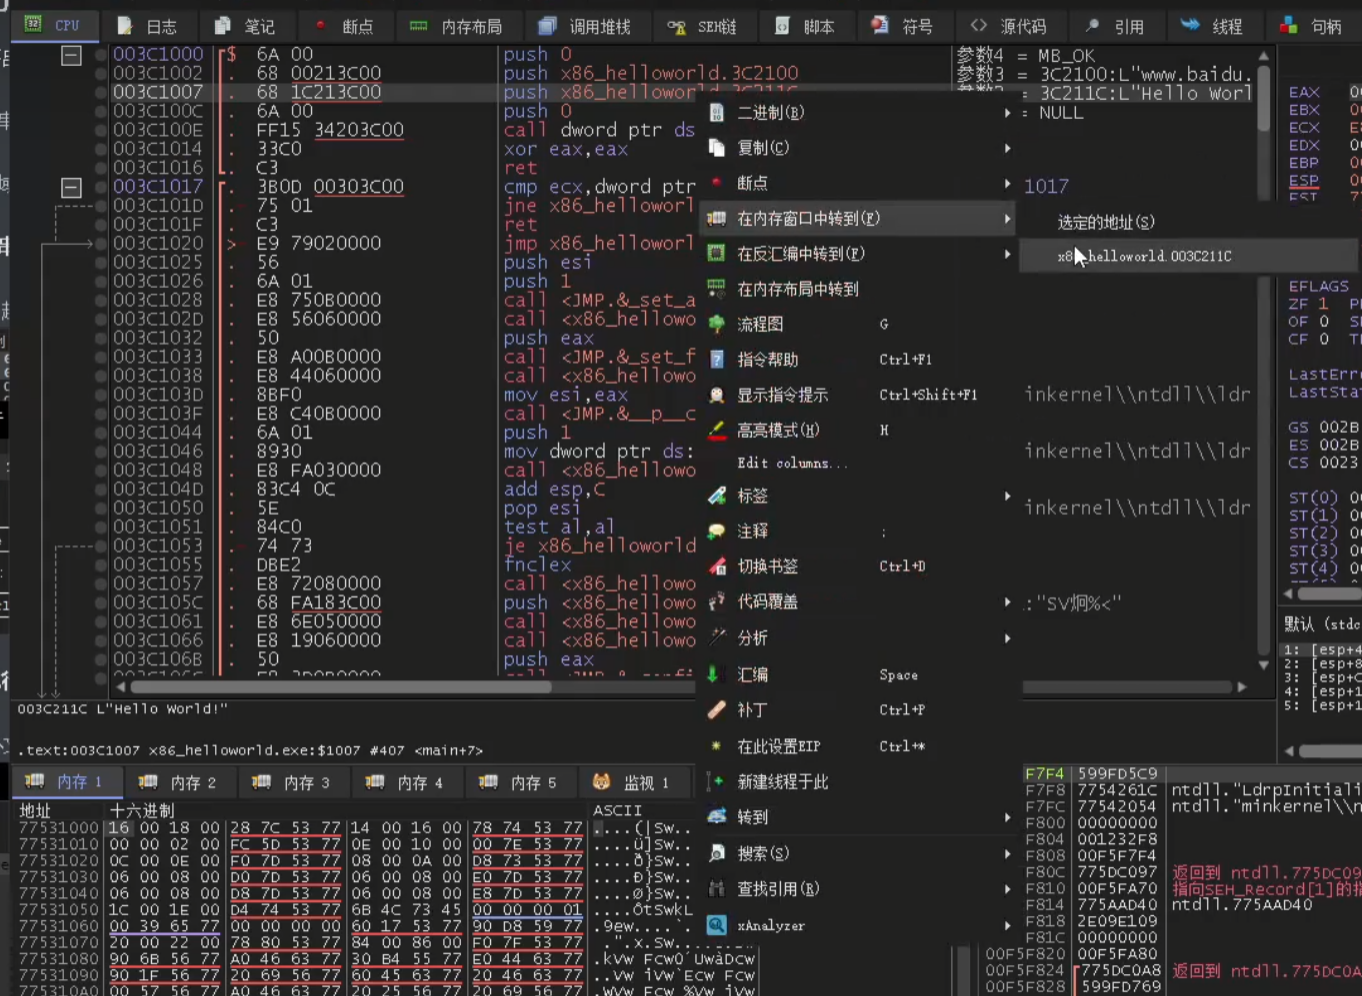Click the 新建线程于此 icon
The height and width of the screenshot is (996, 1362).
tap(716, 782)
